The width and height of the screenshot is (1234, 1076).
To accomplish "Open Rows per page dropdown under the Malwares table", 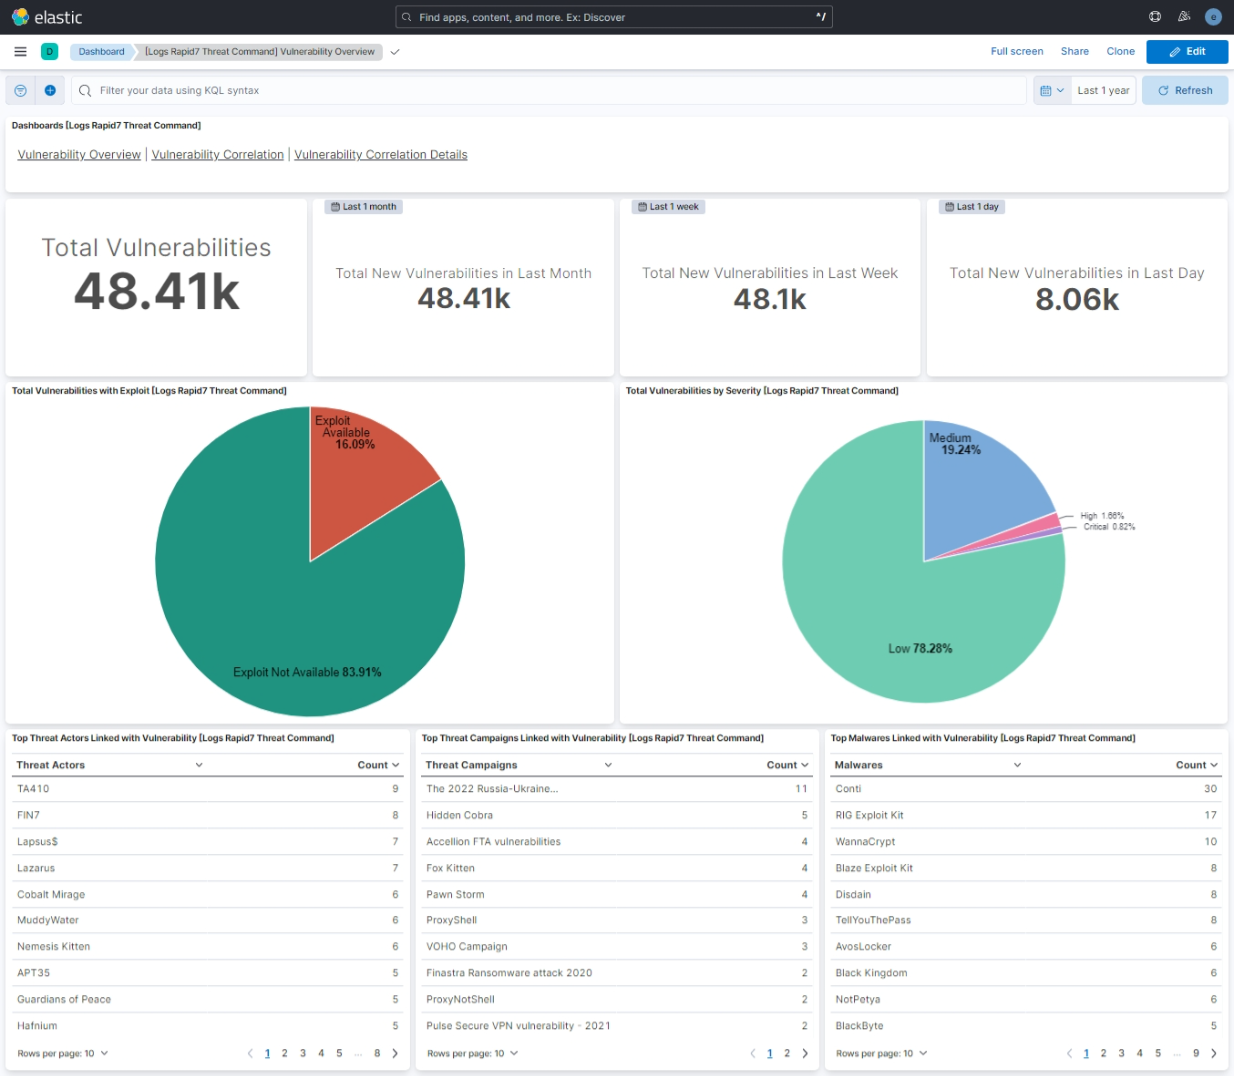I will [x=881, y=1053].
